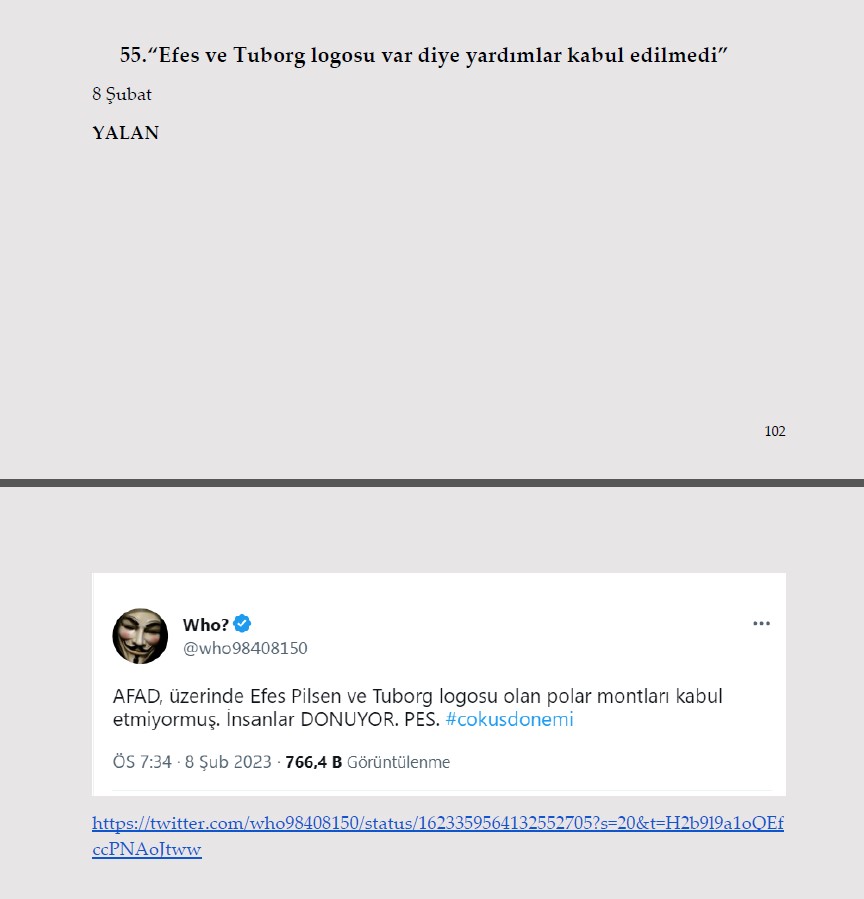The width and height of the screenshot is (864, 899).
Task: Follow the twitter.com/who98408150 status hyperlink
Action: pos(438,823)
